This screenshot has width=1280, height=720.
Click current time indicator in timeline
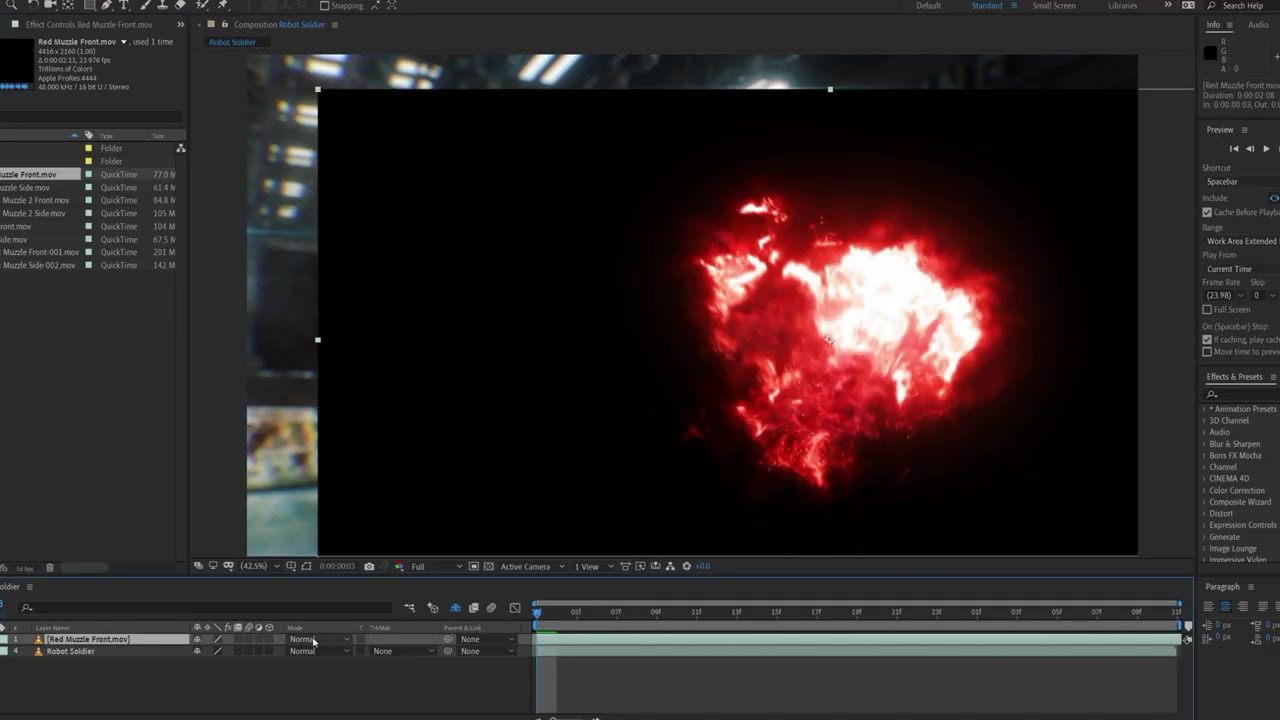[536, 612]
